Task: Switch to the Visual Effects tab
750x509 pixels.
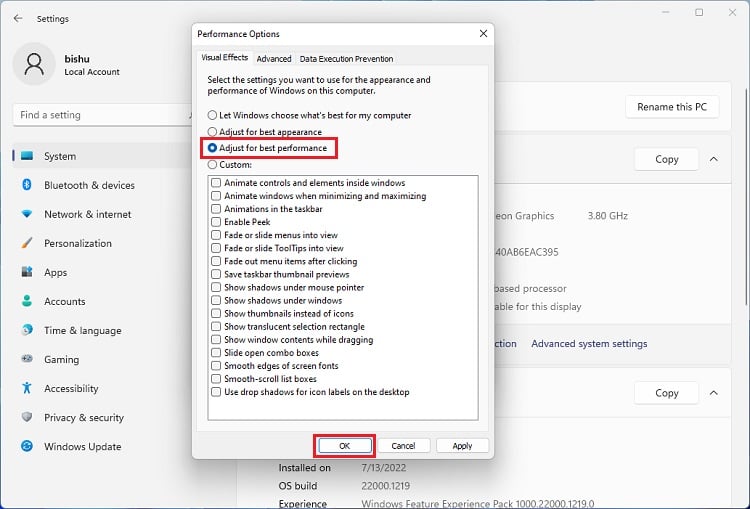Action: click(224, 57)
